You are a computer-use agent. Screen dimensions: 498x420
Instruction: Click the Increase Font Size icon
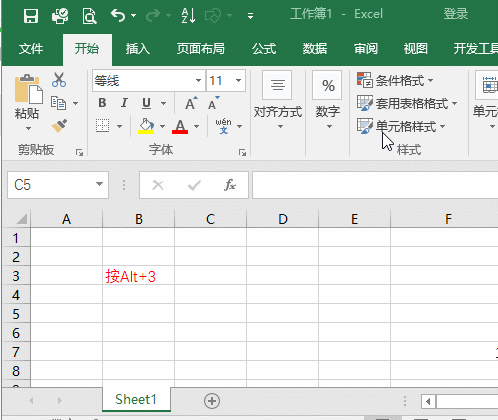click(x=191, y=103)
